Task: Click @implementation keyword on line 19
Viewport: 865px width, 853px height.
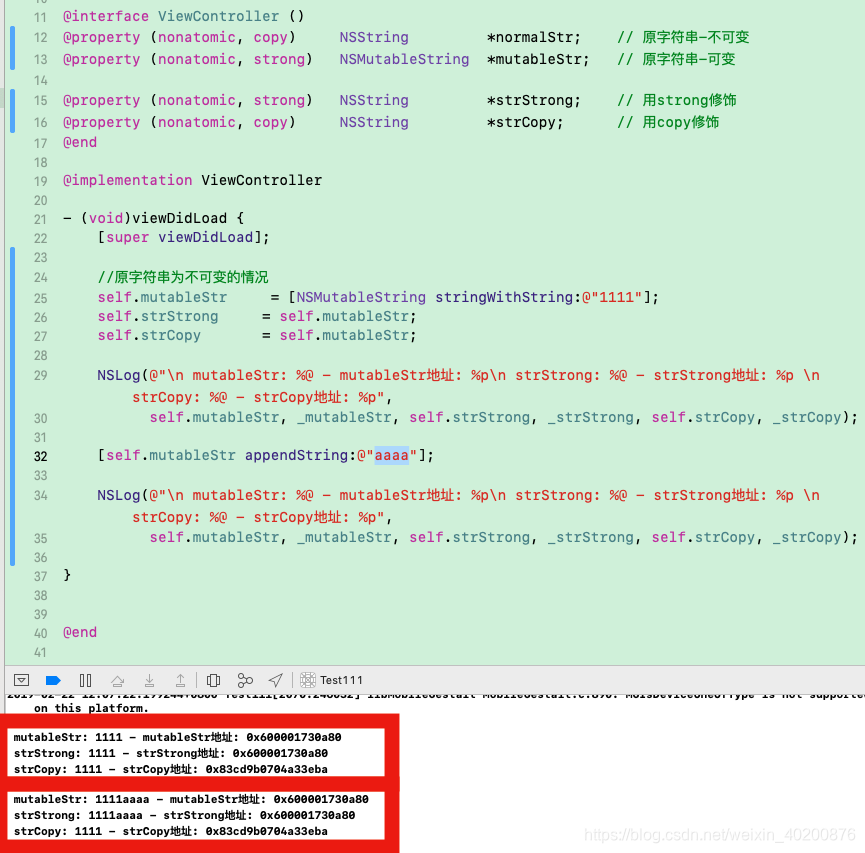Action: click(x=127, y=180)
